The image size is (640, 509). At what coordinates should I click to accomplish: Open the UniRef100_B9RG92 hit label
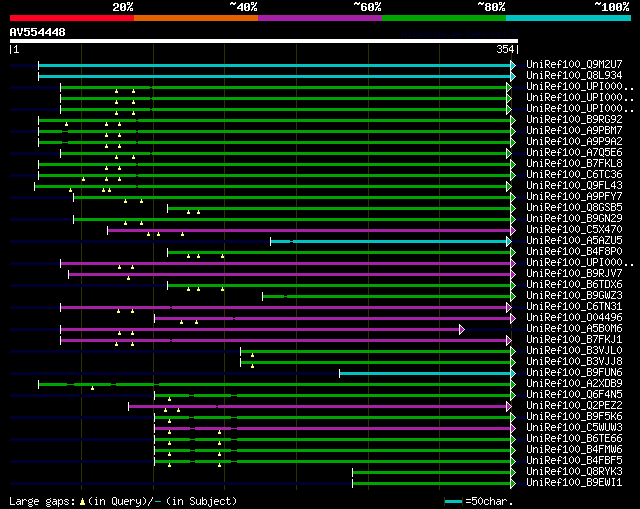point(574,119)
